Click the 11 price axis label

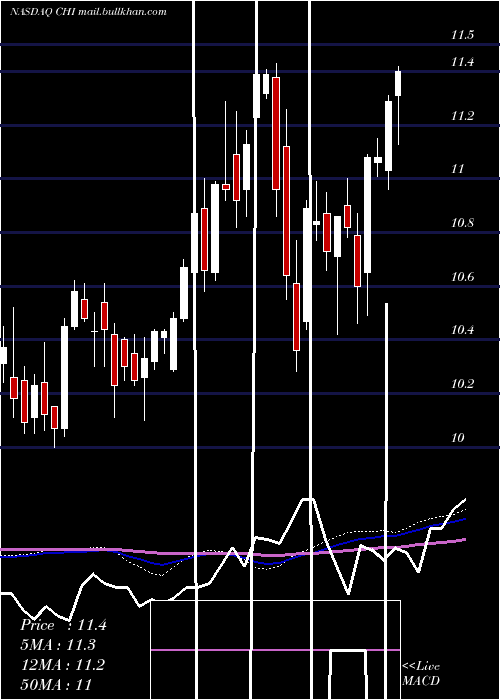(458, 169)
